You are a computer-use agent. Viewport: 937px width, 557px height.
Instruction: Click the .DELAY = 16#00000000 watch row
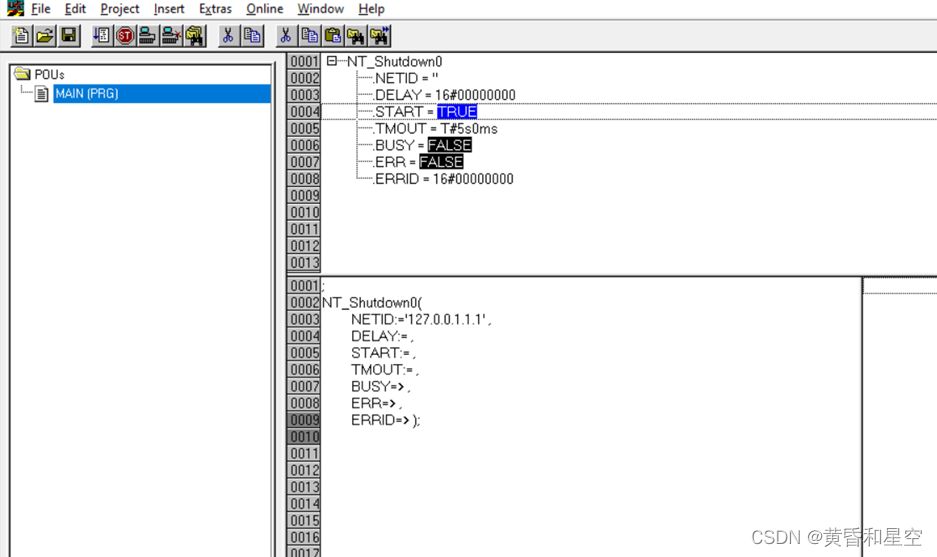(445, 95)
